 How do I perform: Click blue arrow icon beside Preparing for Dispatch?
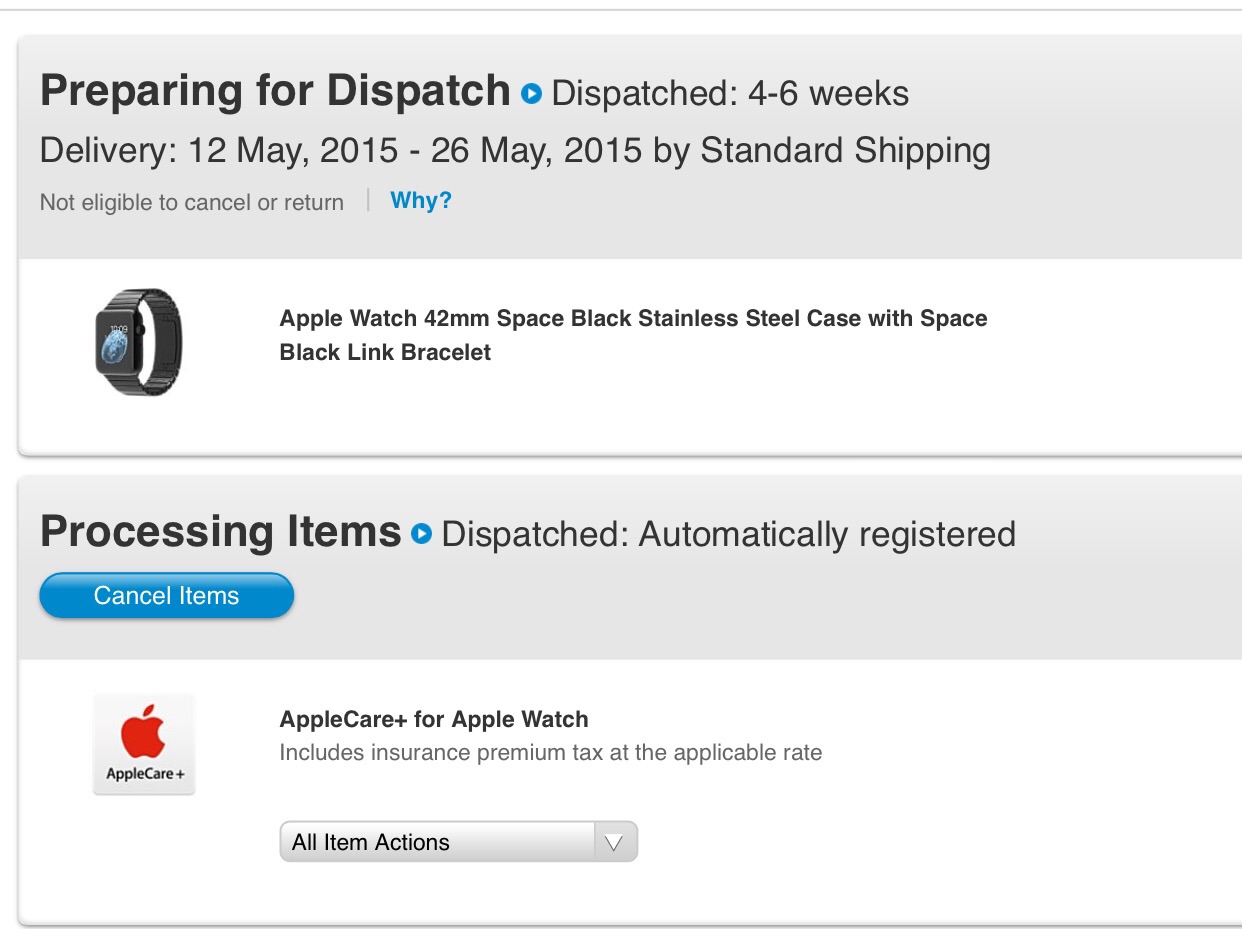click(531, 94)
